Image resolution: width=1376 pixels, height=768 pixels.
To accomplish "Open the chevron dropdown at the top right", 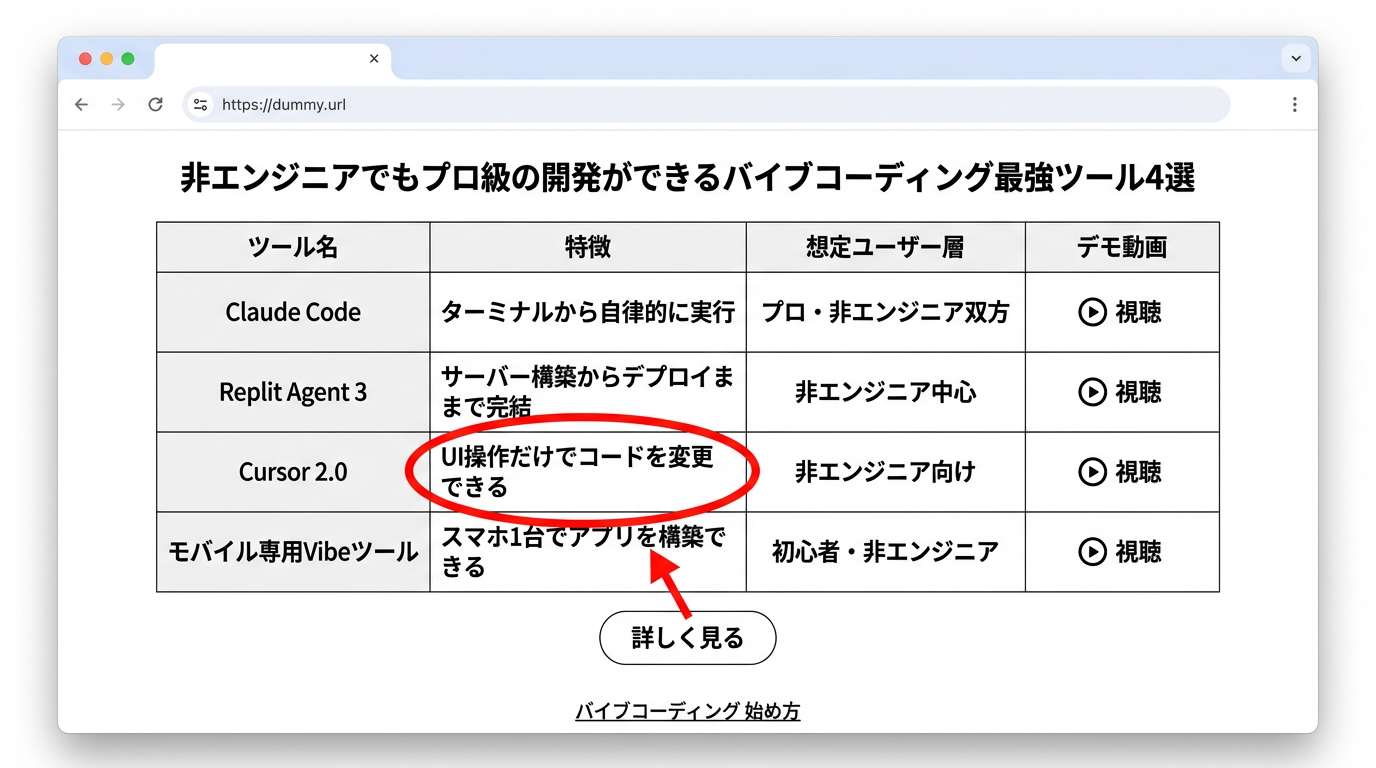I will point(1295,58).
